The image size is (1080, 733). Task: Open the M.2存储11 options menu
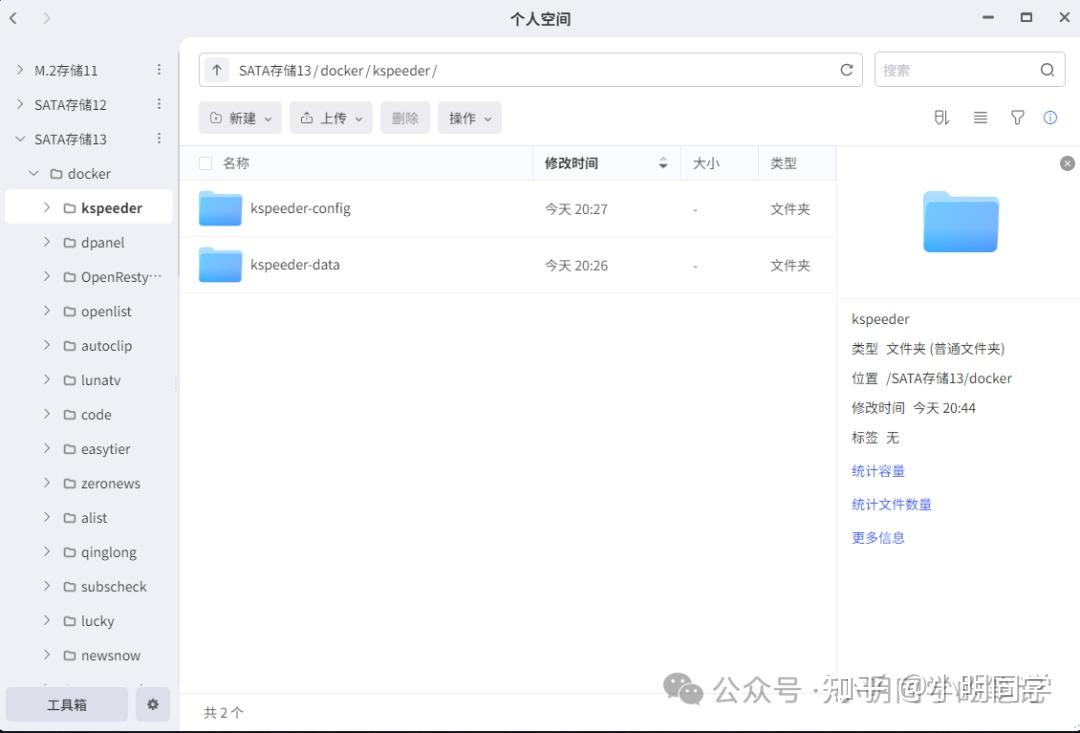click(158, 70)
